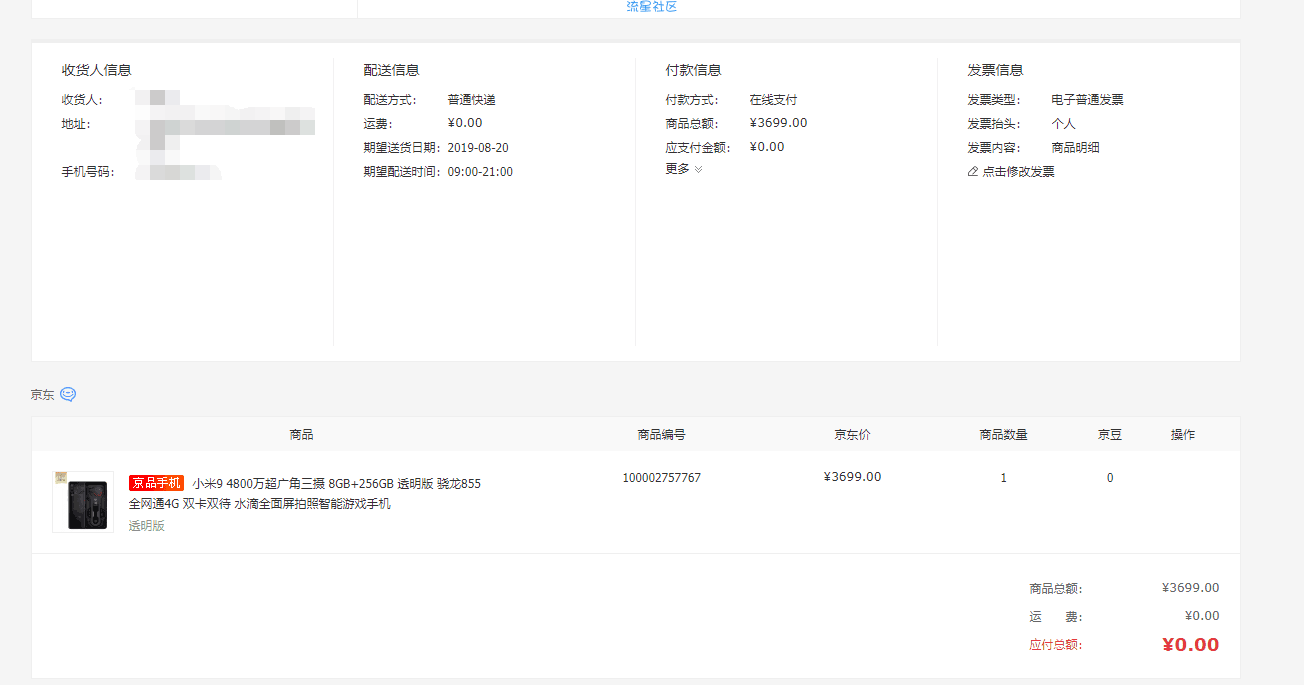Click the 京东 seller name above the table
This screenshot has height=685, width=1304.
pos(42,395)
